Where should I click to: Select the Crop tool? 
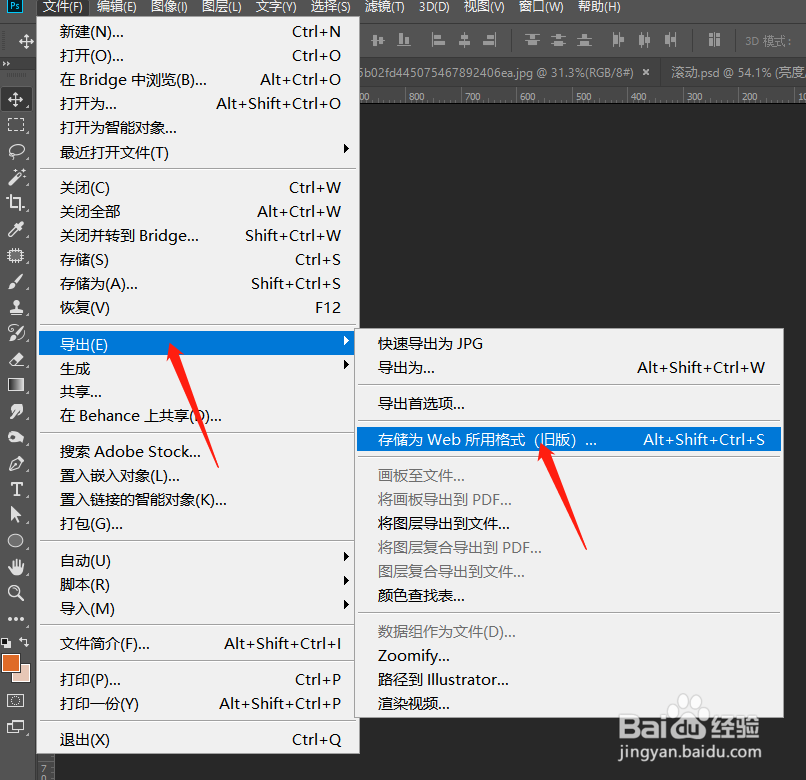click(x=15, y=200)
